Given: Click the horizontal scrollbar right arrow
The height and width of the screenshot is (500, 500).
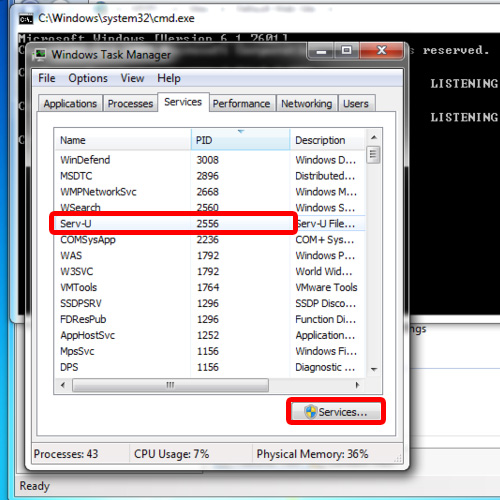Looking at the screenshot, I should click(x=357, y=385).
